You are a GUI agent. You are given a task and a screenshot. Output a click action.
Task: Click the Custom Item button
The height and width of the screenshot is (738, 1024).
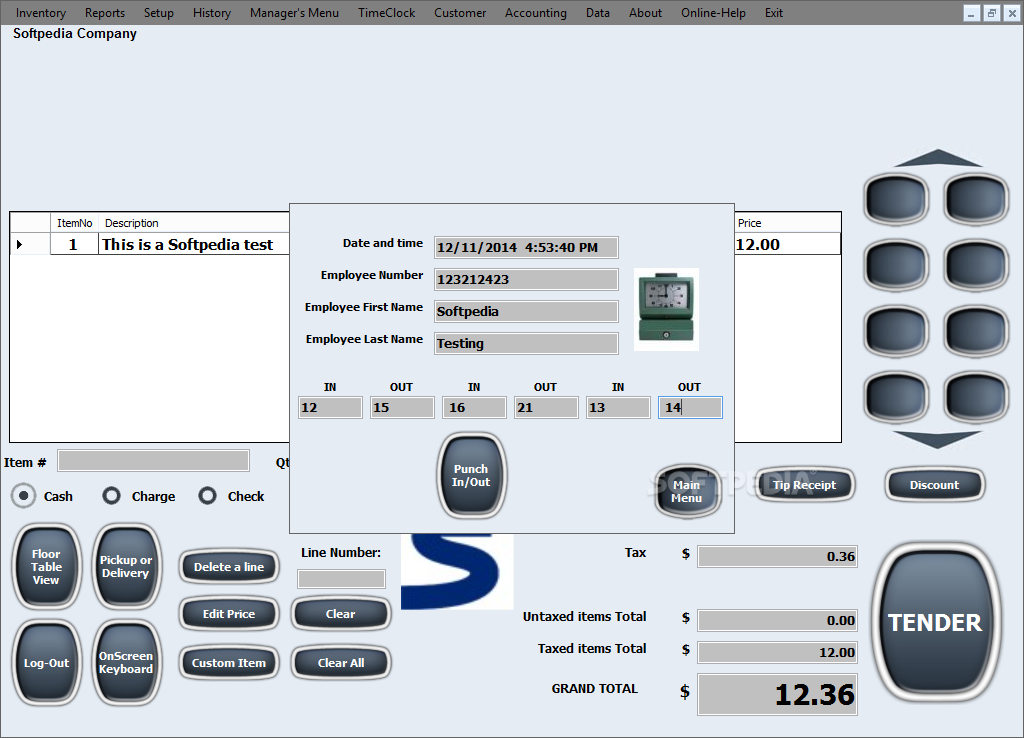(x=229, y=663)
